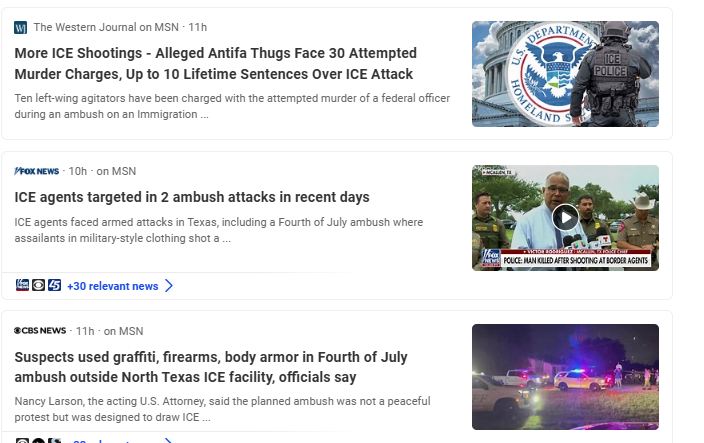
Task: Click the CBS News source logo
Action: coord(40,331)
